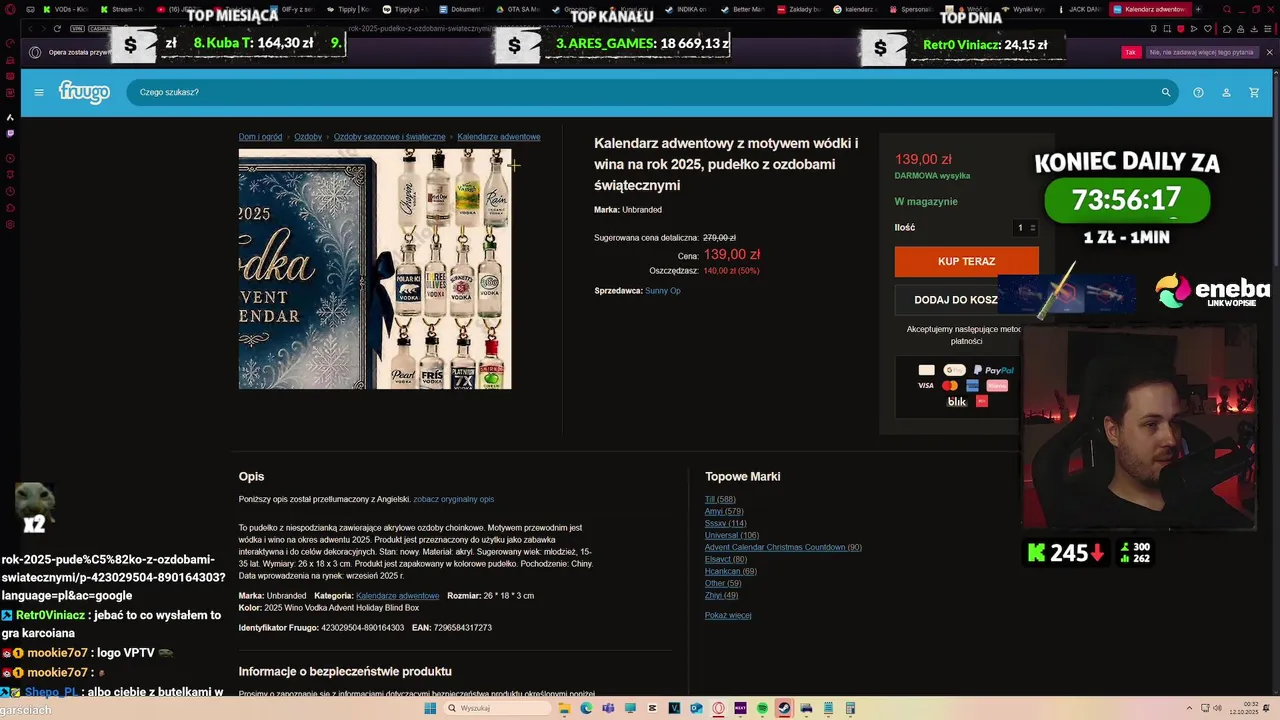Image resolution: width=1280 pixels, height=720 pixels.
Task: Open File Explorer from the taskbar
Action: 564,709
